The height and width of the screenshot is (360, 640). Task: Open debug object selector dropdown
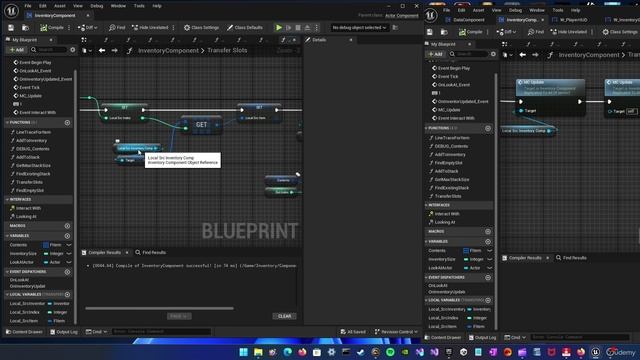[x=359, y=28]
